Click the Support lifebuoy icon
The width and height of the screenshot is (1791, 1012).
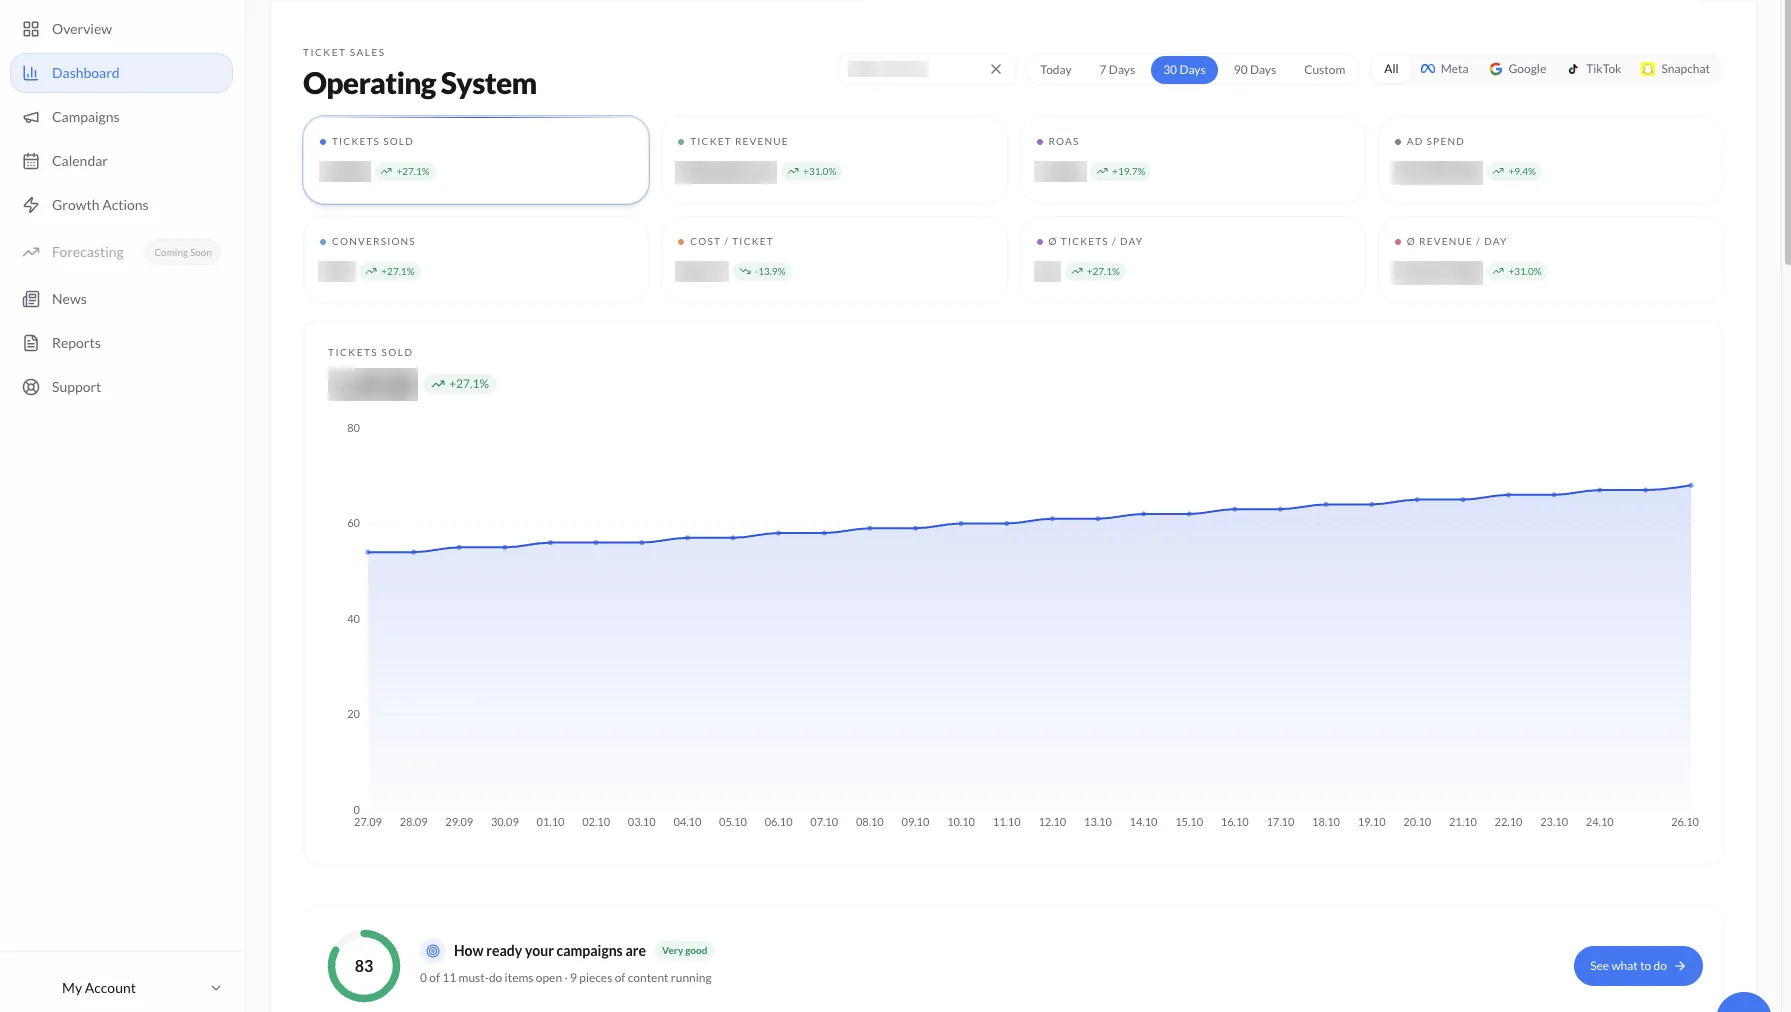coord(31,387)
